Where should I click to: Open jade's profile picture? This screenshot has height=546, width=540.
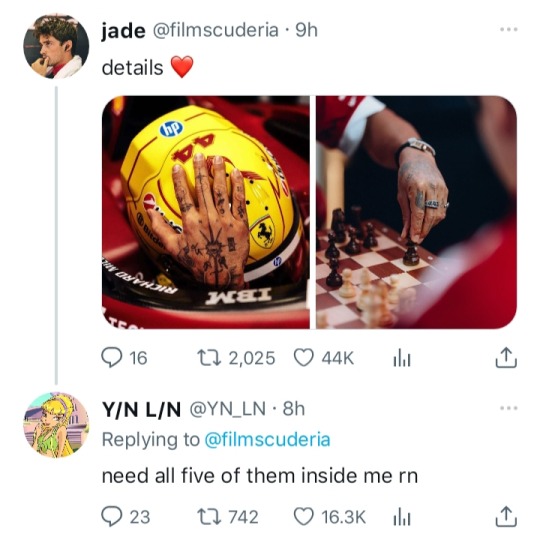click(56, 46)
